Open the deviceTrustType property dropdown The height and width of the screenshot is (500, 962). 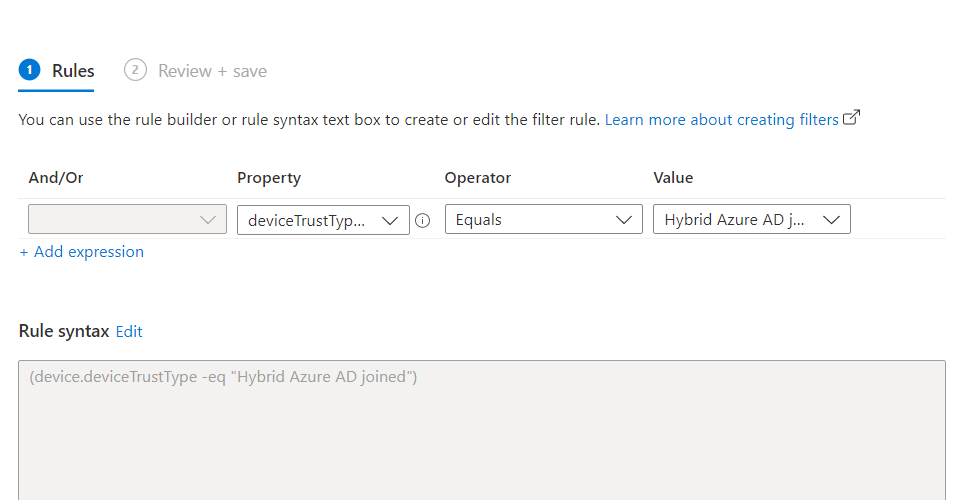tap(323, 220)
